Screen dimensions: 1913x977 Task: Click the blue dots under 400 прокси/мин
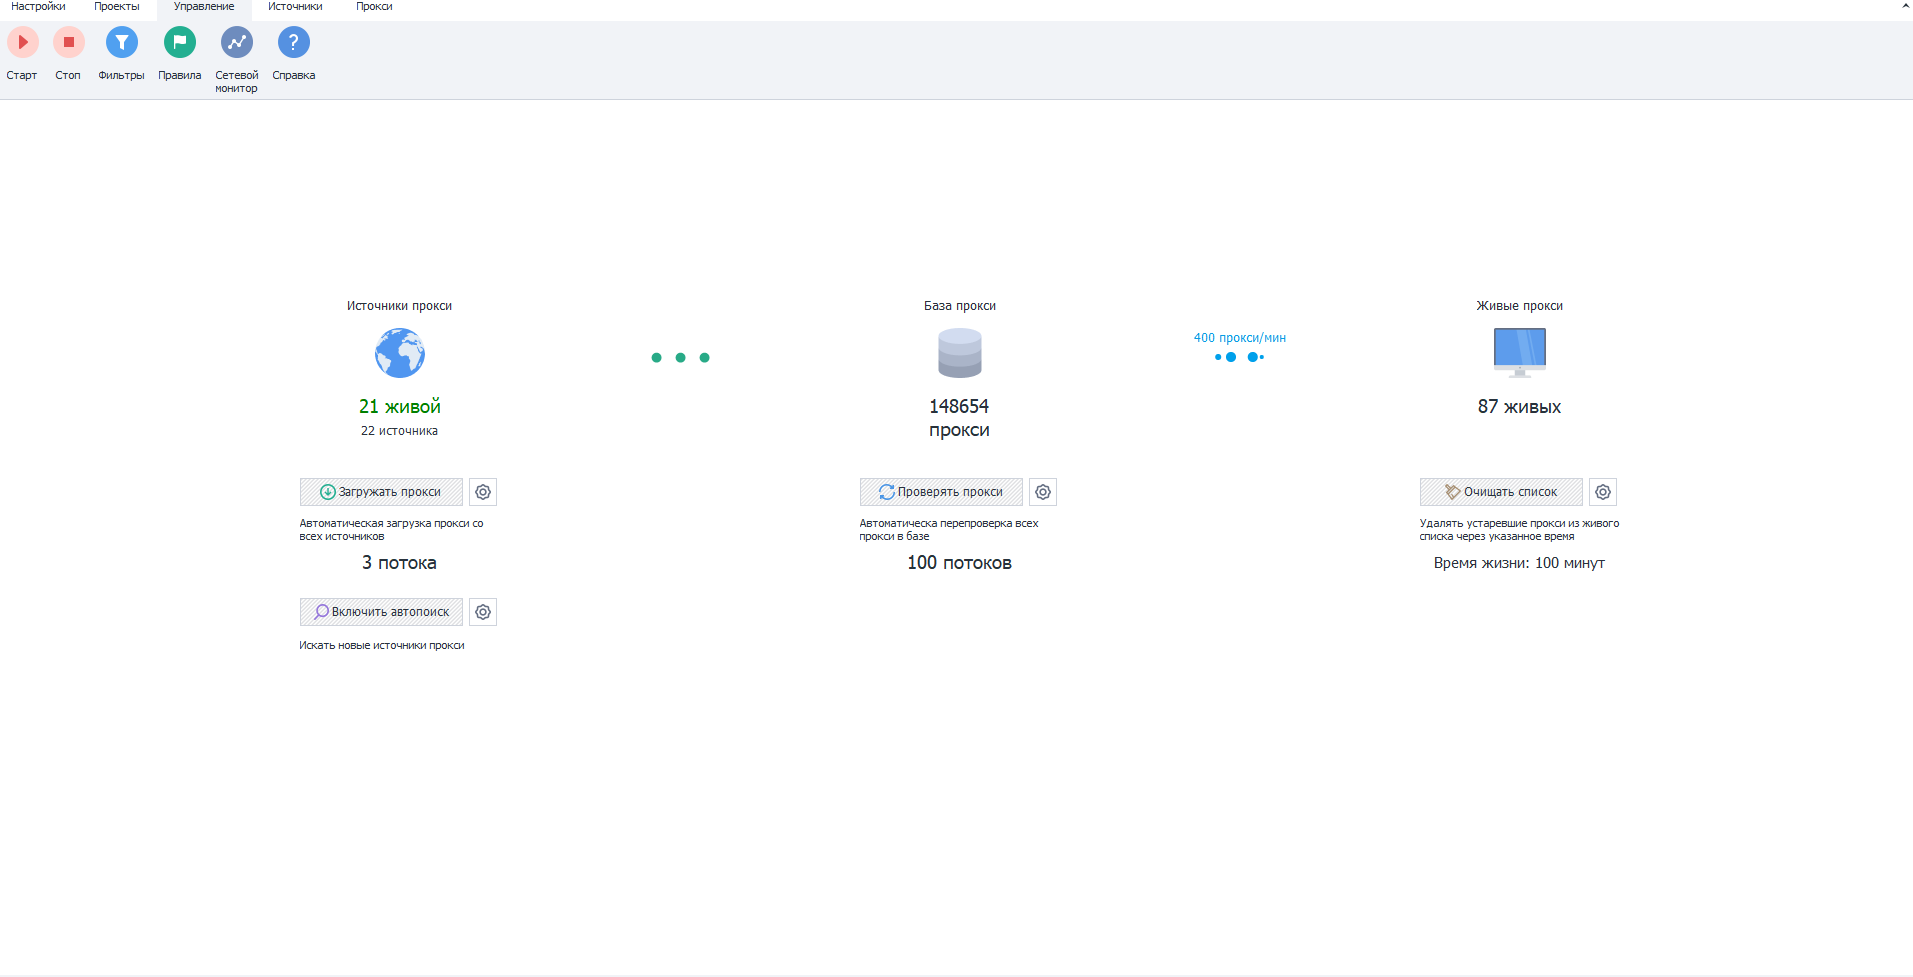click(x=1240, y=357)
